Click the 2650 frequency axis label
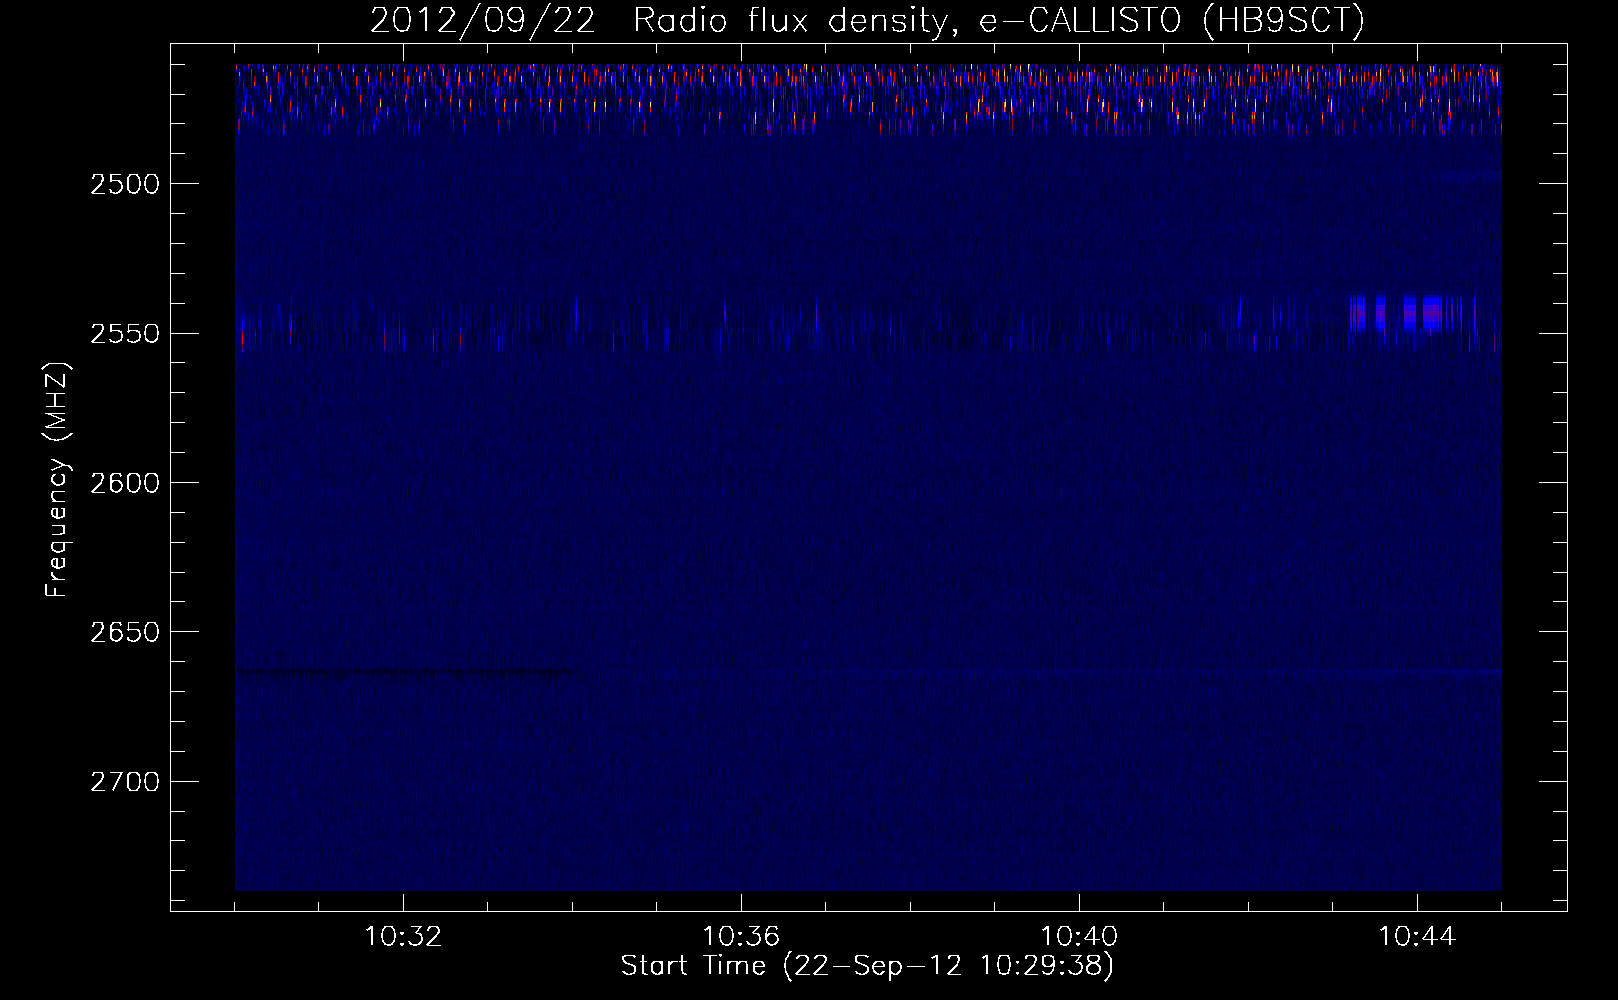The image size is (1618, 1000). point(125,632)
